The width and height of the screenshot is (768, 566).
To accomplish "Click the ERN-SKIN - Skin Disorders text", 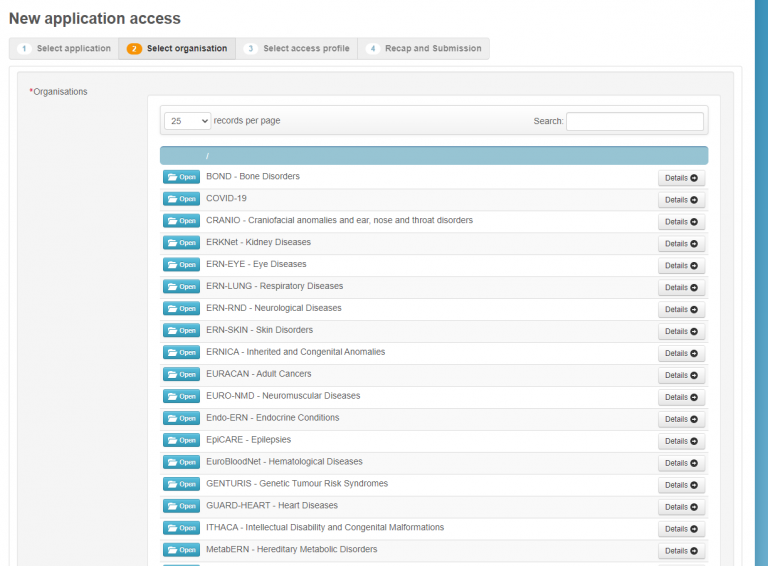I will tap(260, 330).
